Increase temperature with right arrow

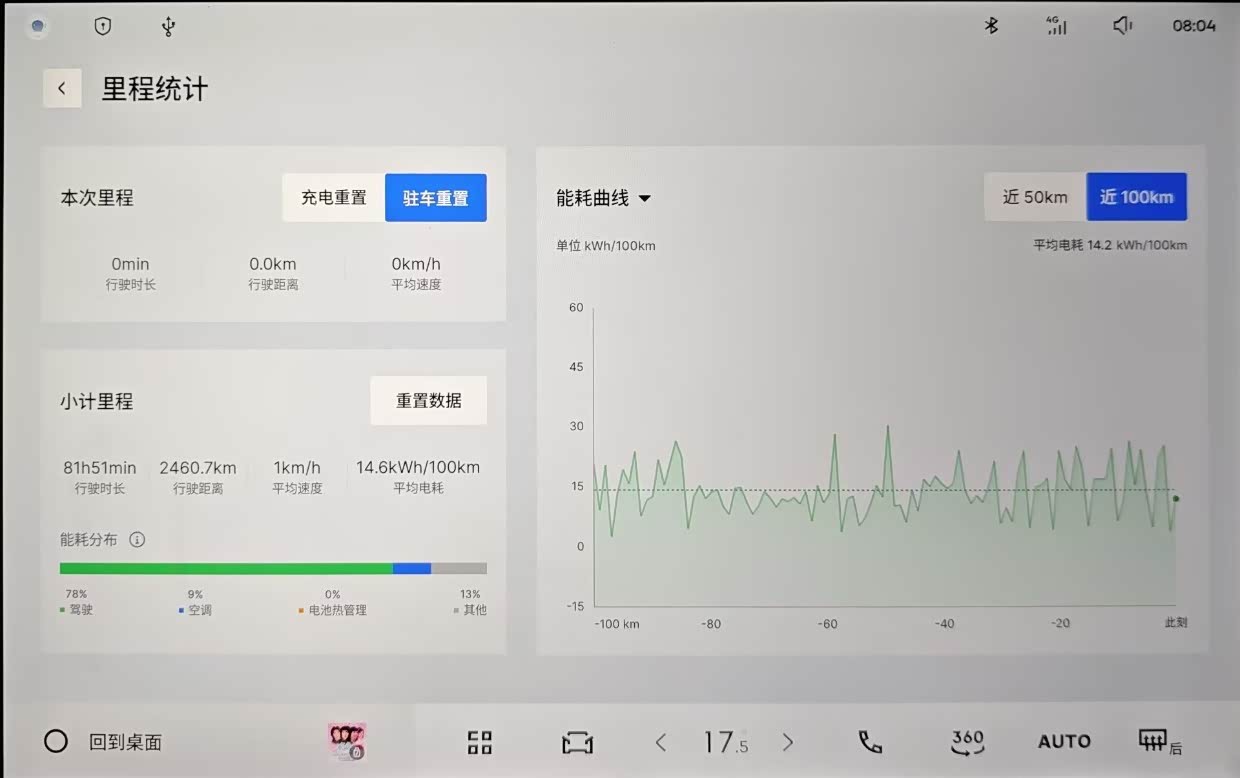tap(788, 742)
